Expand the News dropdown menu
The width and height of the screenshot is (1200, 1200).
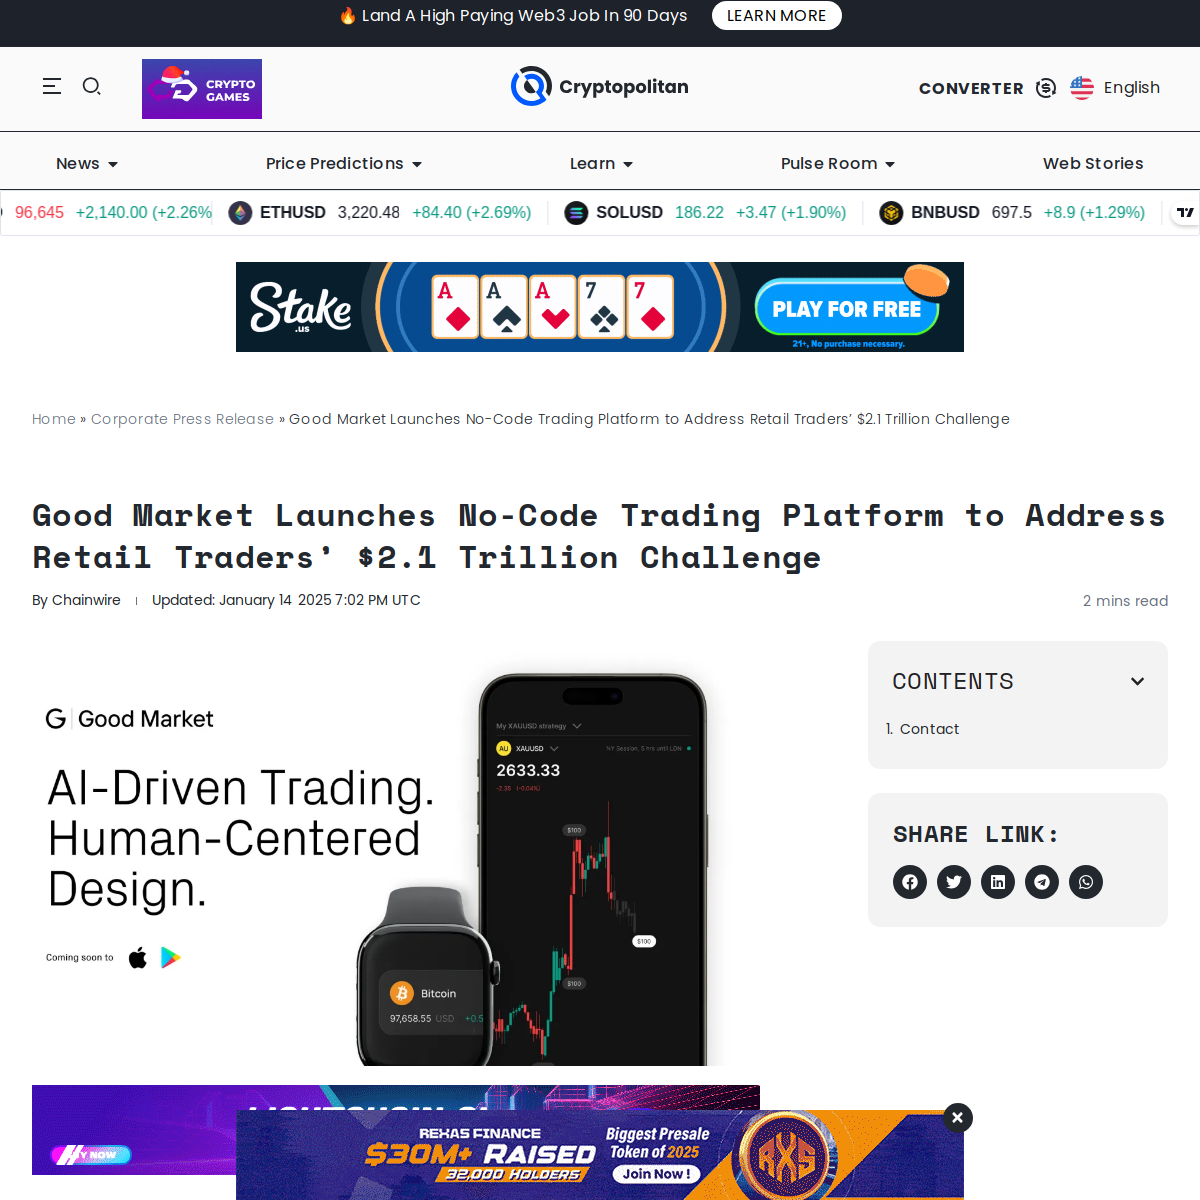[87, 164]
